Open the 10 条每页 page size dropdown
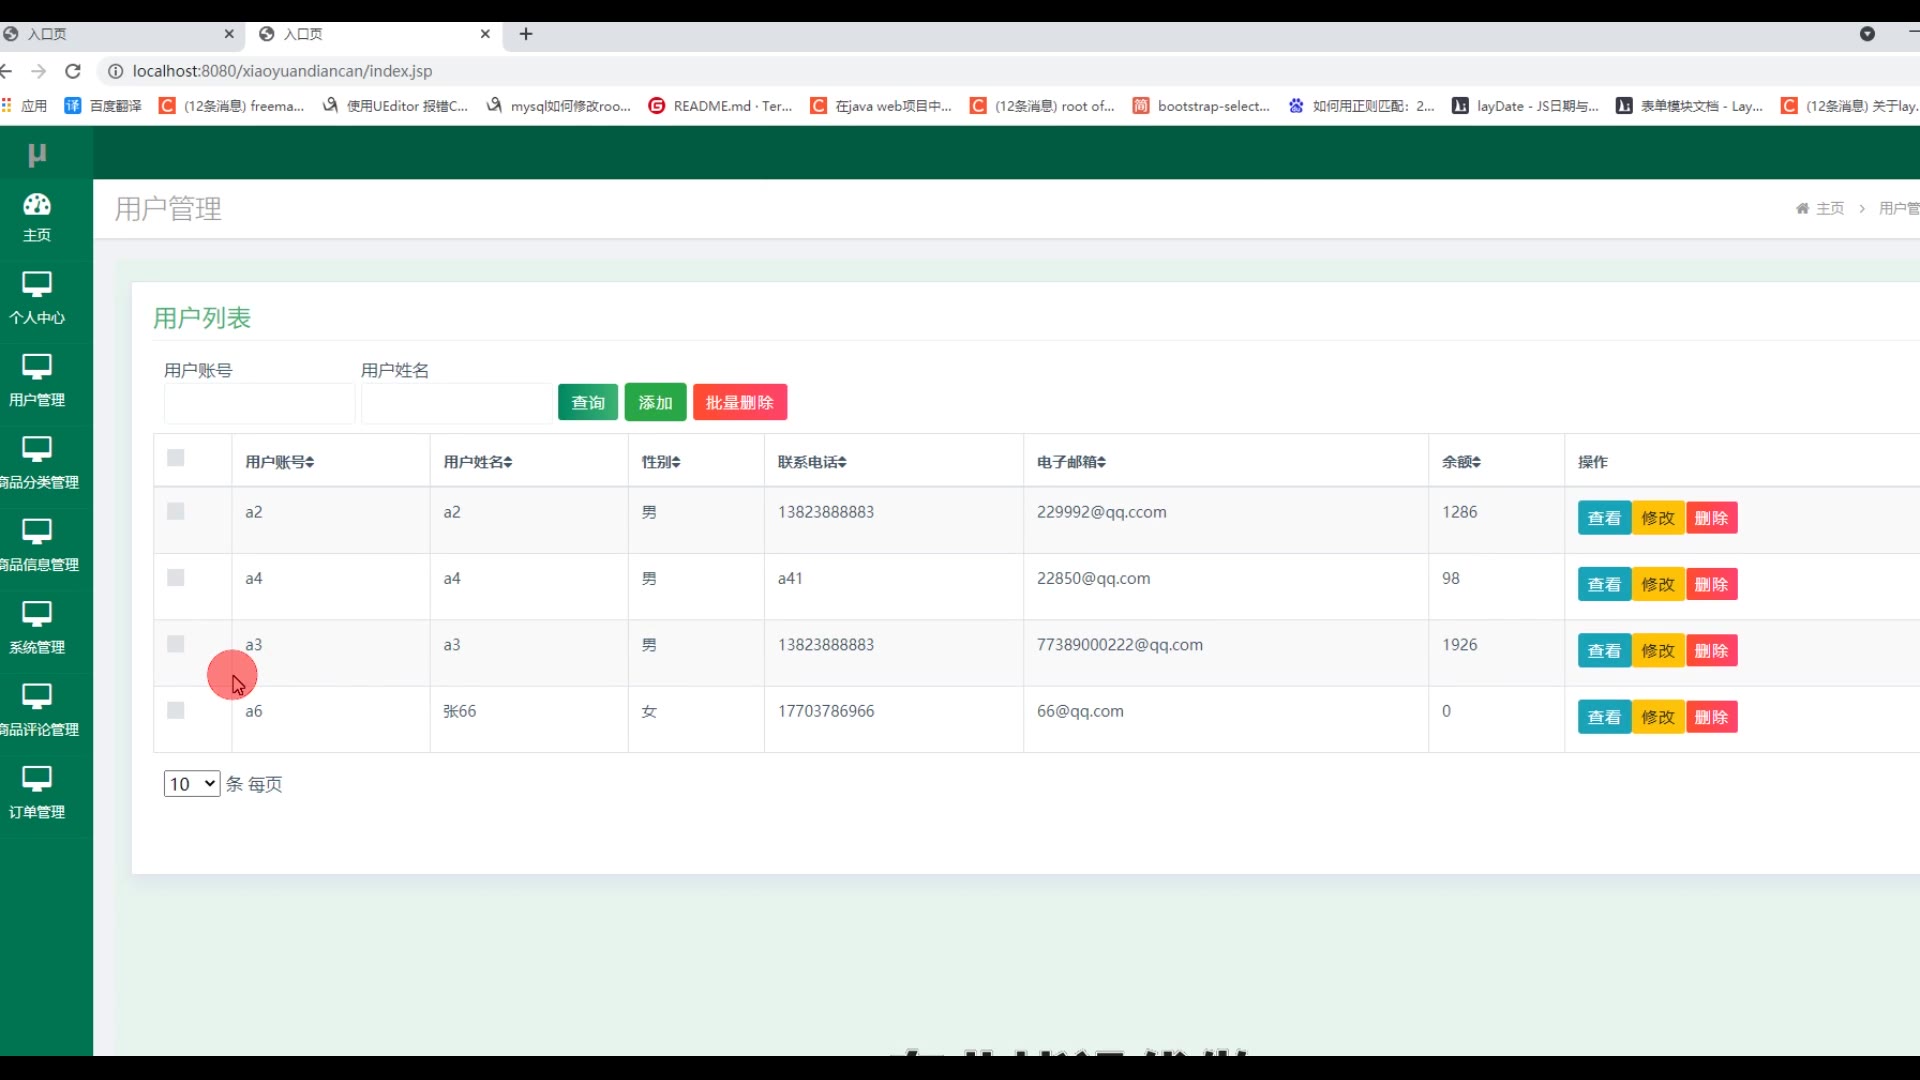 click(x=191, y=784)
